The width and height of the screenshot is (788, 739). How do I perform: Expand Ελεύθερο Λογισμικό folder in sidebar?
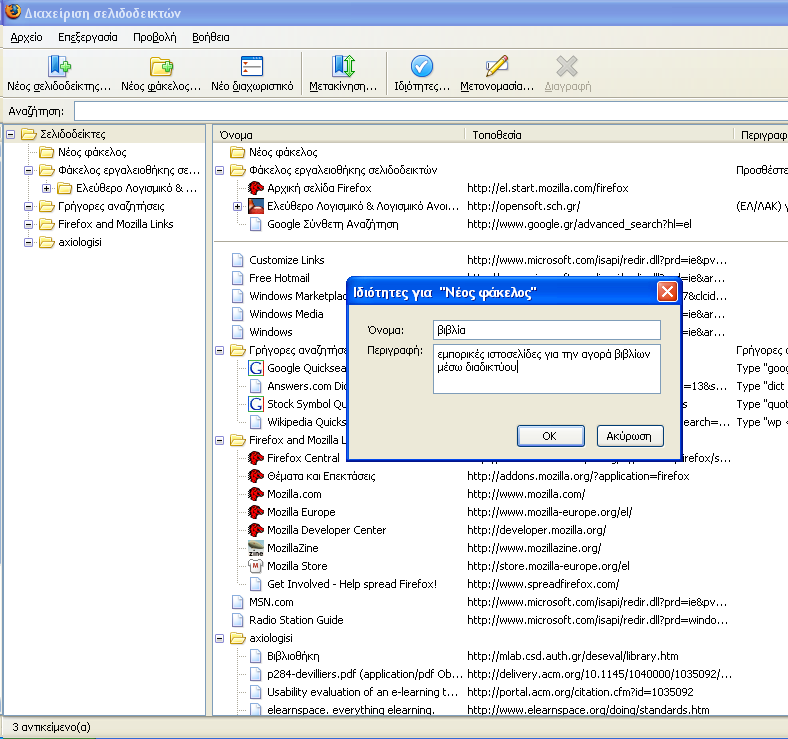46,189
